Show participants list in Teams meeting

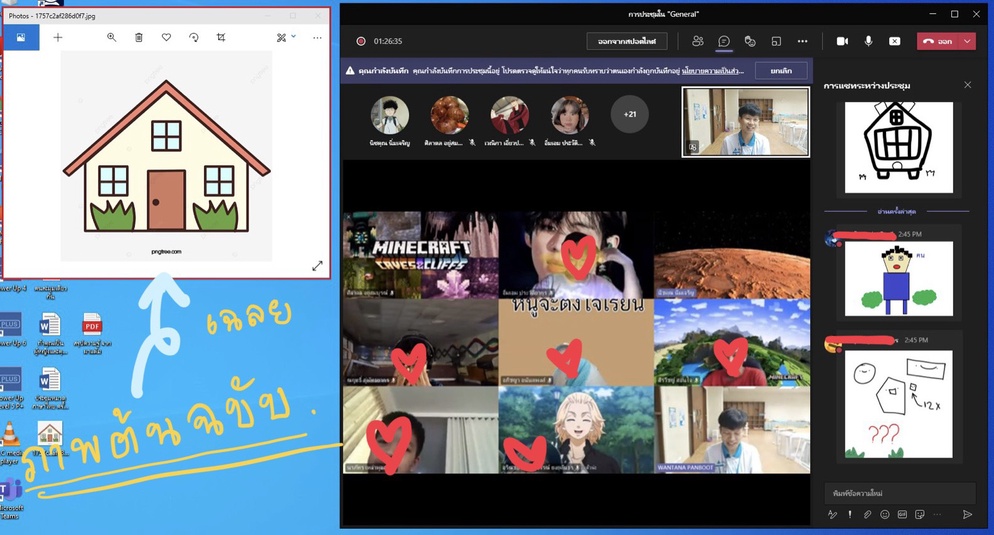pyautogui.click(x=698, y=41)
